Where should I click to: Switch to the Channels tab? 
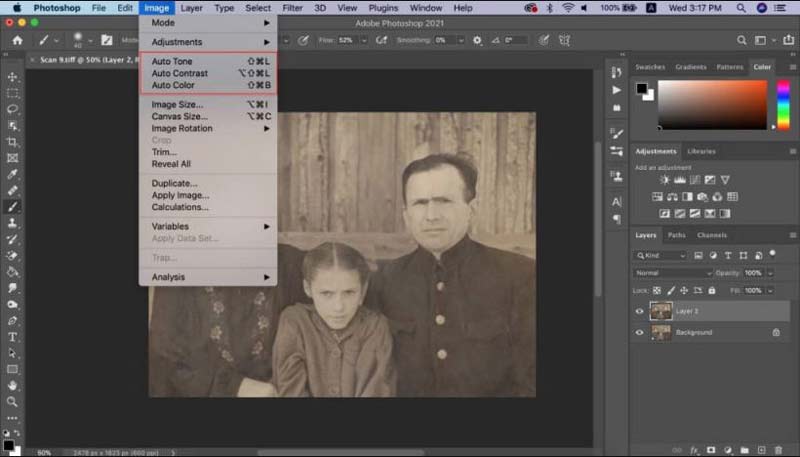712,235
